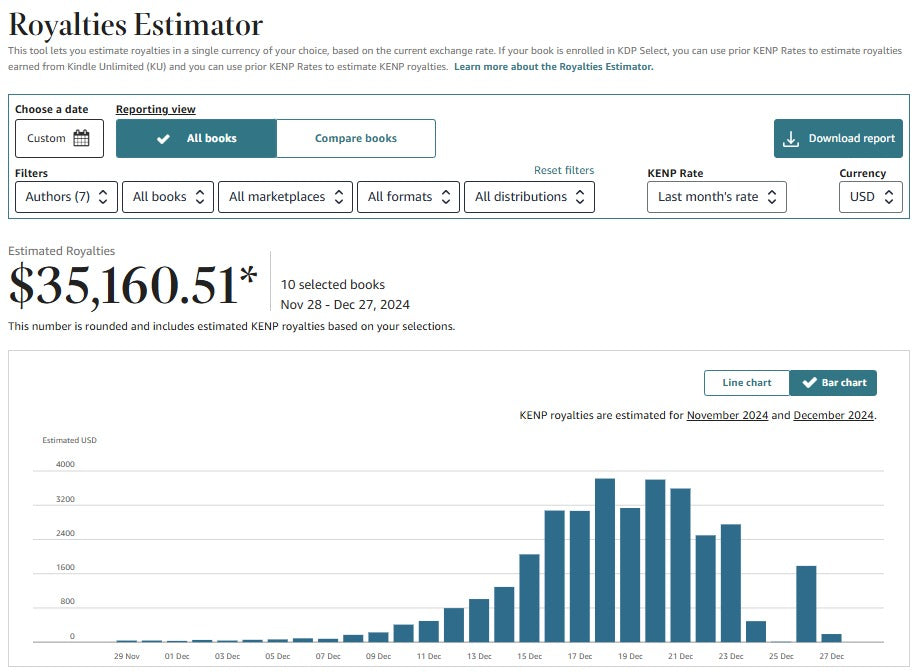Switch chart to Line chart
Screen dimensions: 919x672
pos(746,383)
